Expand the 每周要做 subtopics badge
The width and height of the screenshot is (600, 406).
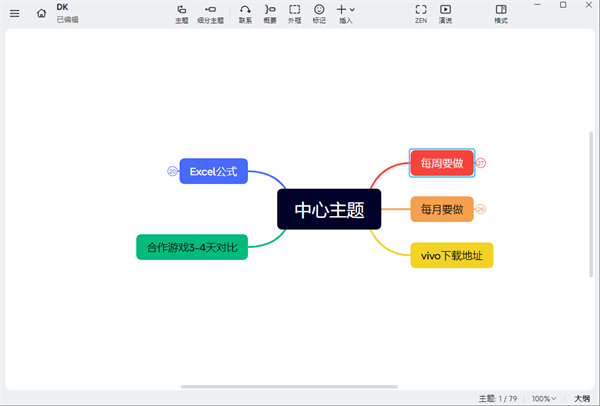481,163
